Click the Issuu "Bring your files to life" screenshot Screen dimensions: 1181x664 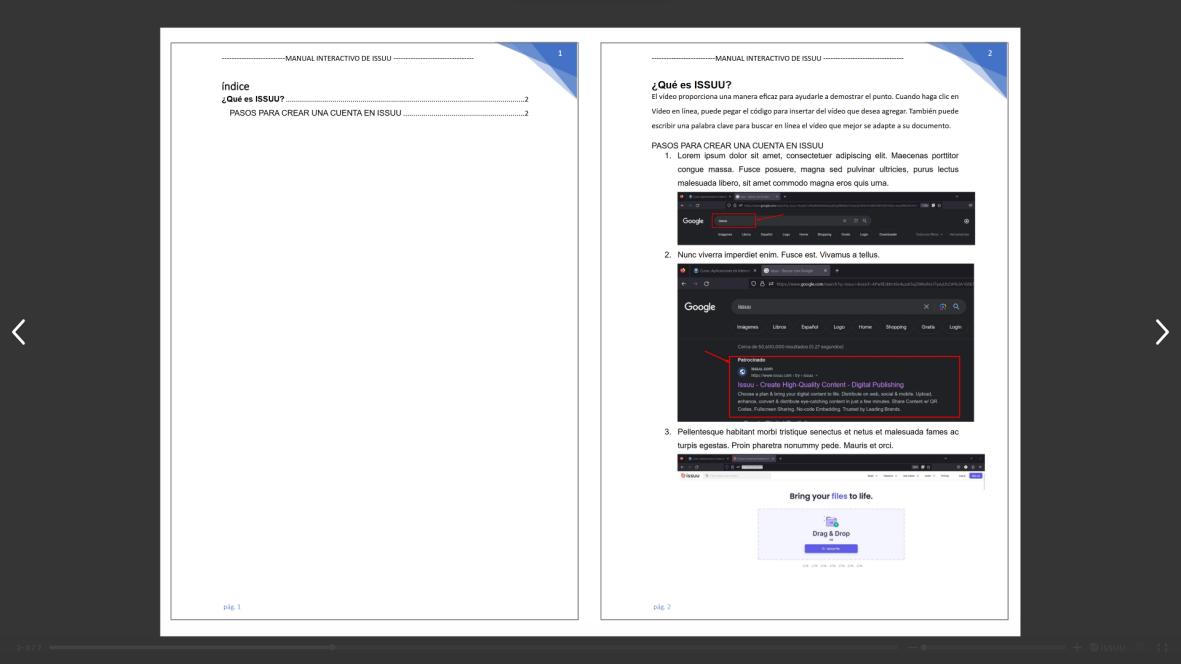(831, 511)
